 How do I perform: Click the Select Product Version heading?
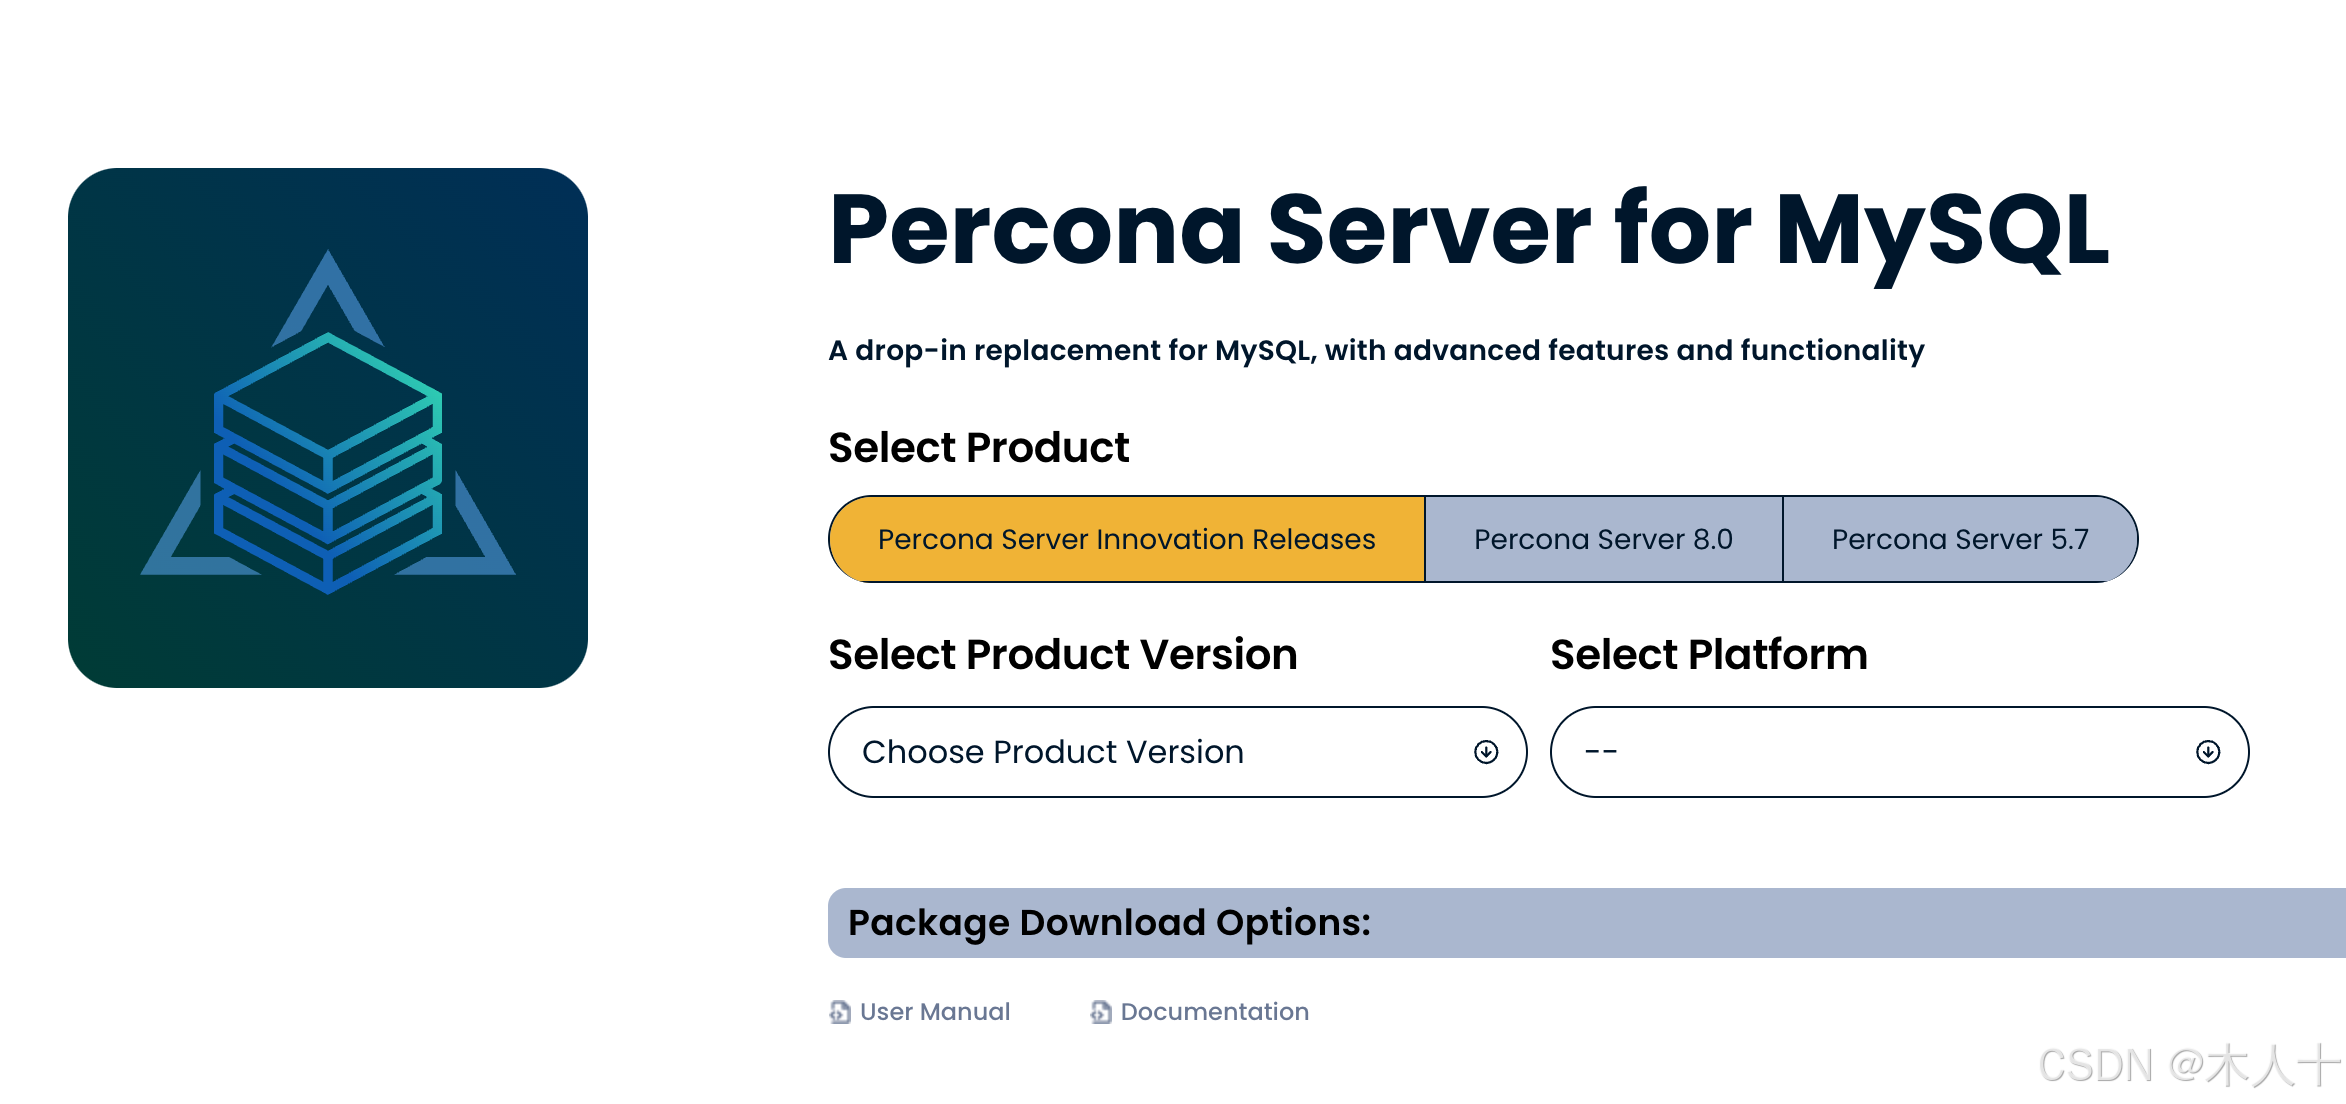click(1062, 654)
